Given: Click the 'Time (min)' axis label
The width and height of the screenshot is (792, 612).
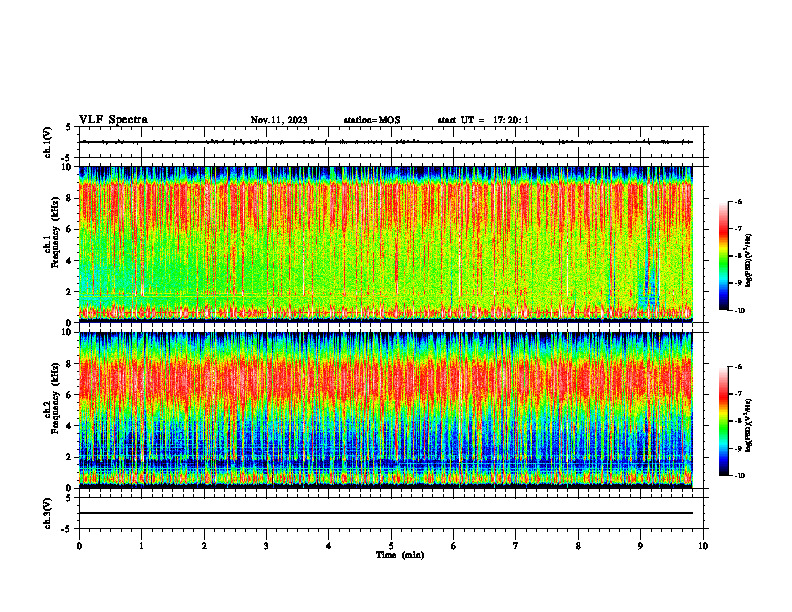Looking at the screenshot, I should tap(400, 555).
